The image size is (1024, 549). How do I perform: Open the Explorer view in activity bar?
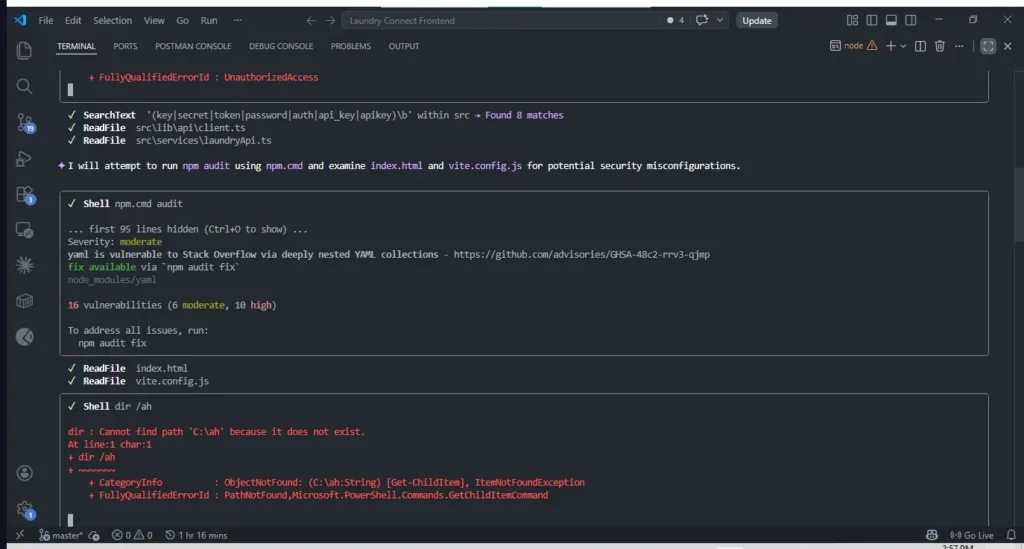[24, 50]
